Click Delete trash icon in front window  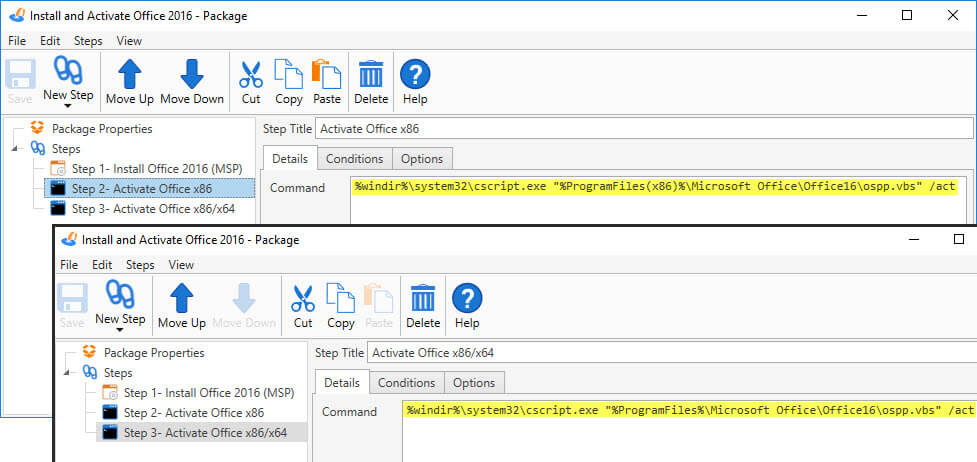tap(424, 299)
